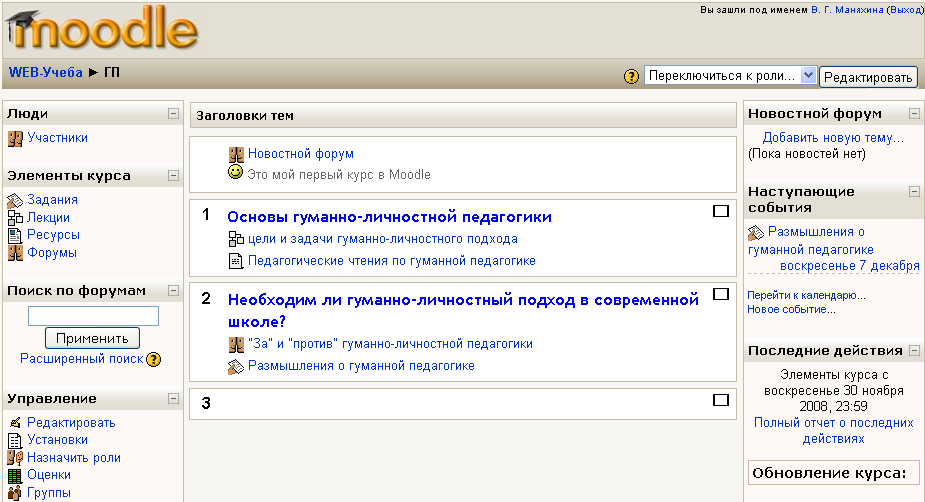This screenshot has width=925, height=502.
Task: Open Установки in the Управление menu
Action: coord(57,440)
